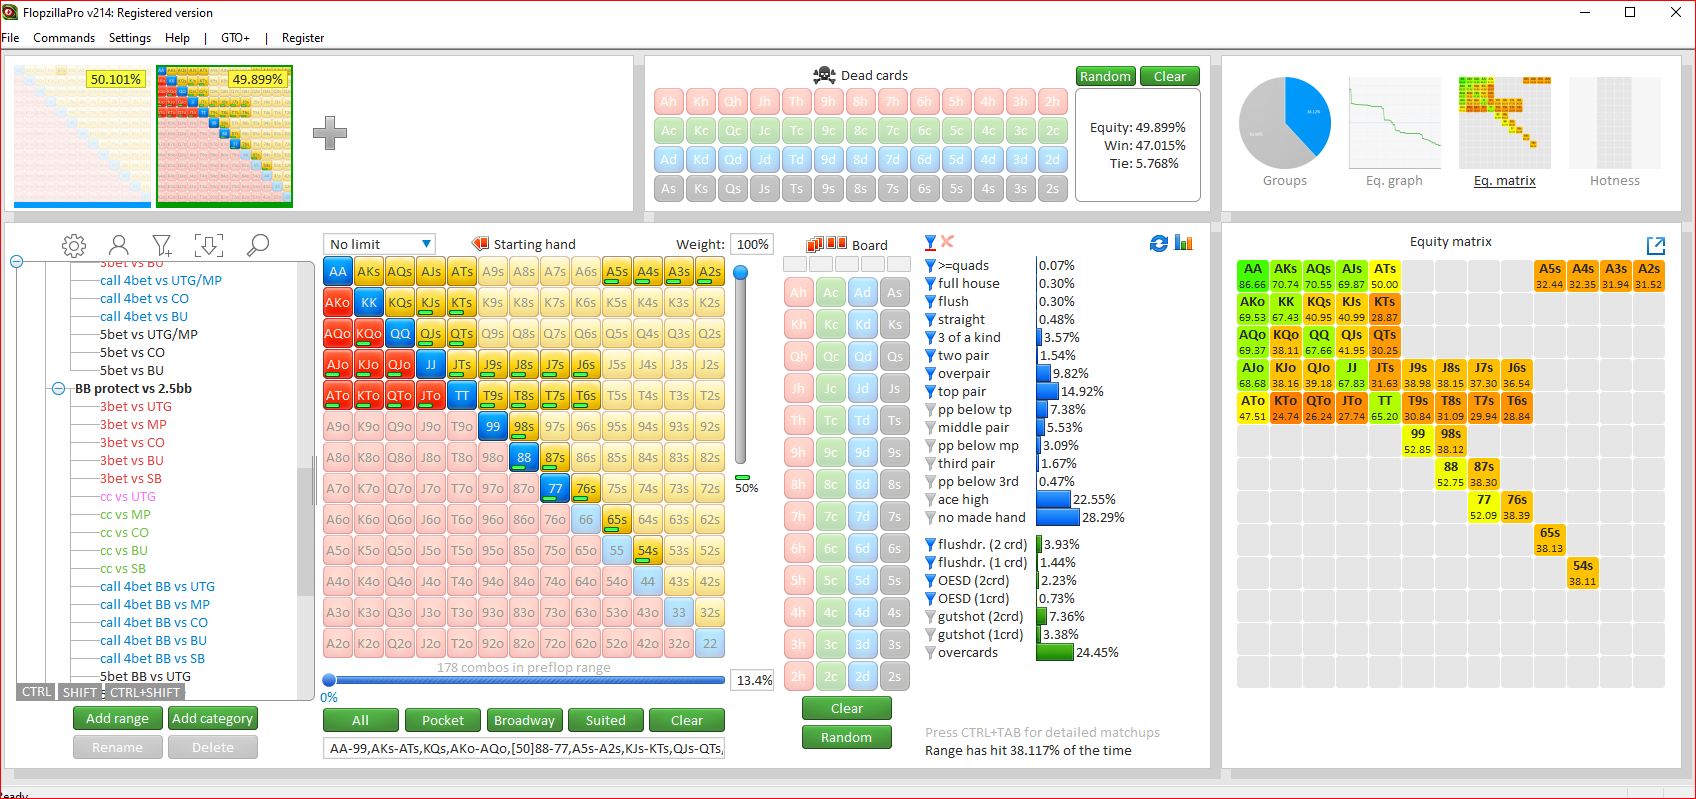Toggle the top pair filter funnel
This screenshot has width=1696, height=799.
pos(930,392)
